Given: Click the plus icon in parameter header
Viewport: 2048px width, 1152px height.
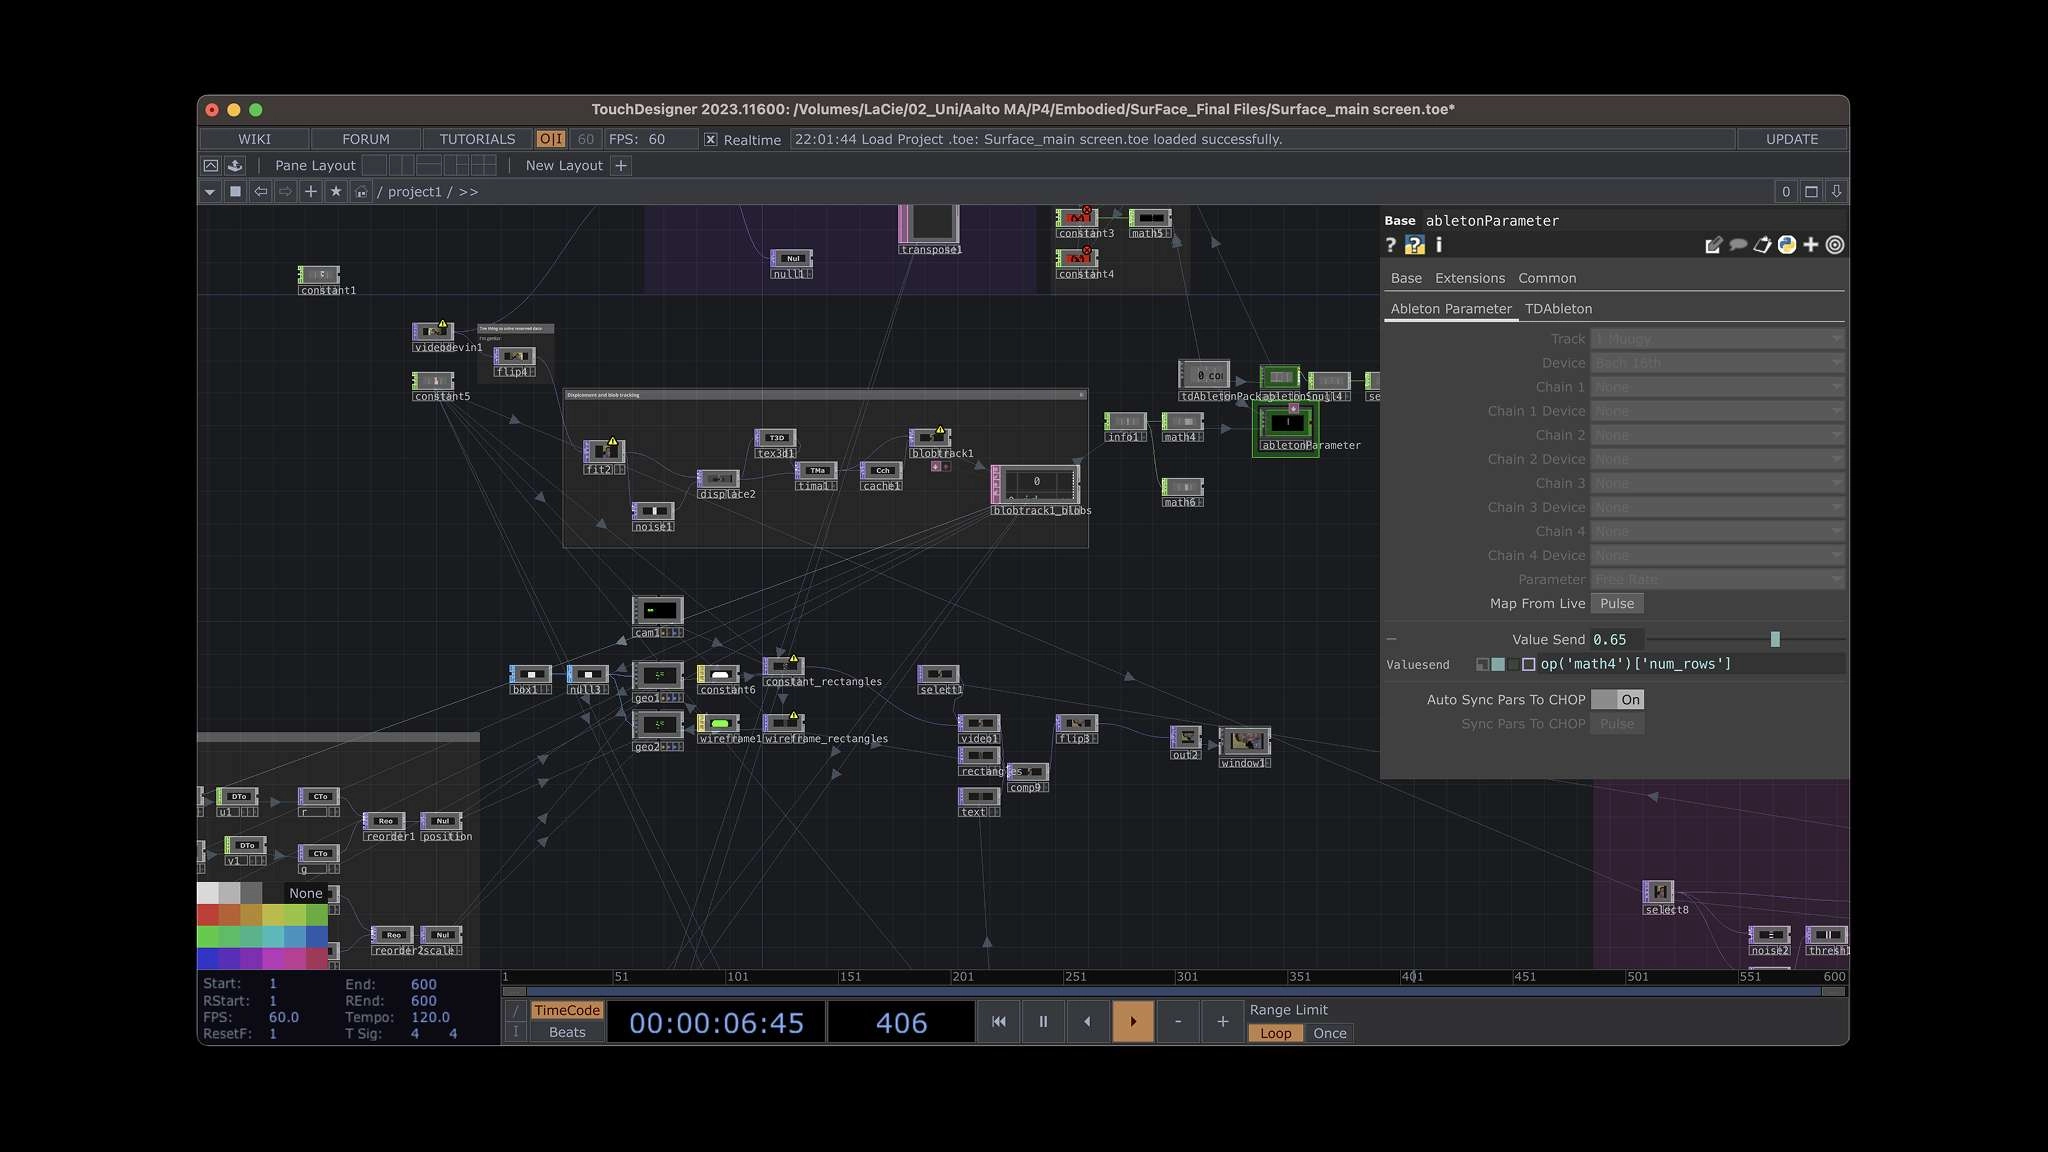Looking at the screenshot, I should click(1810, 245).
